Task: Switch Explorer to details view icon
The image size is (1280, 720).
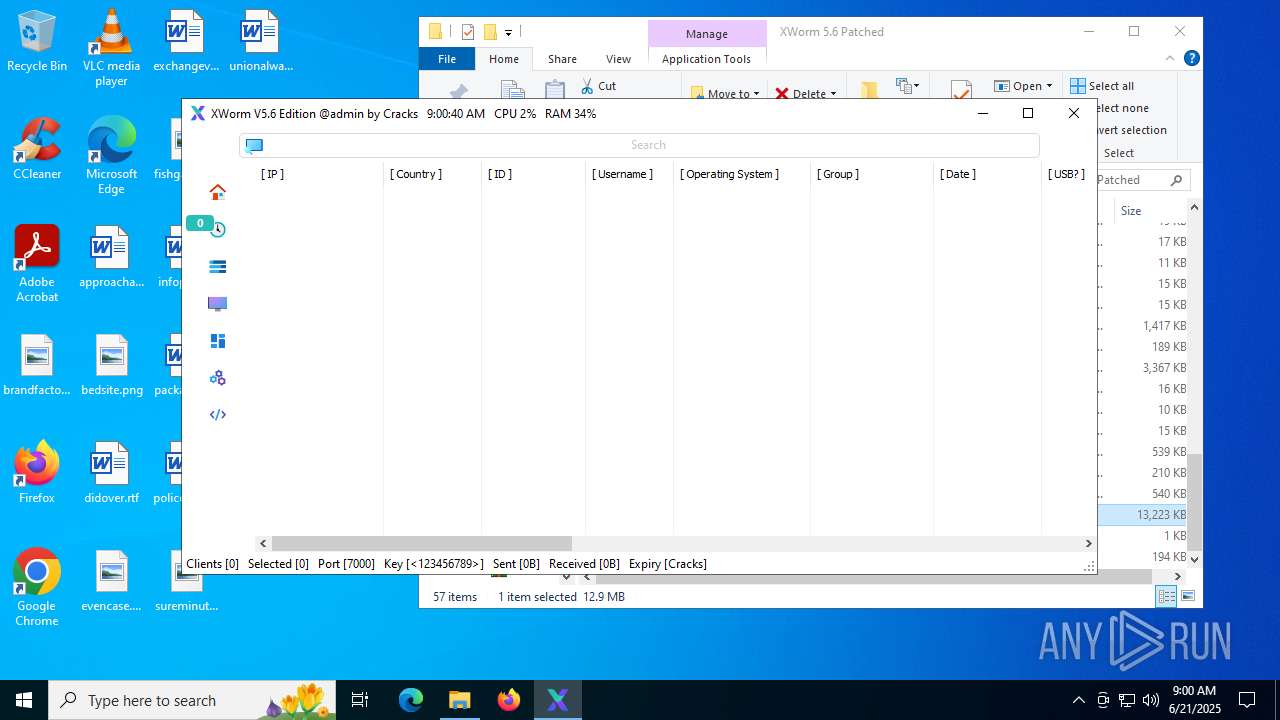Action: tap(1166, 596)
